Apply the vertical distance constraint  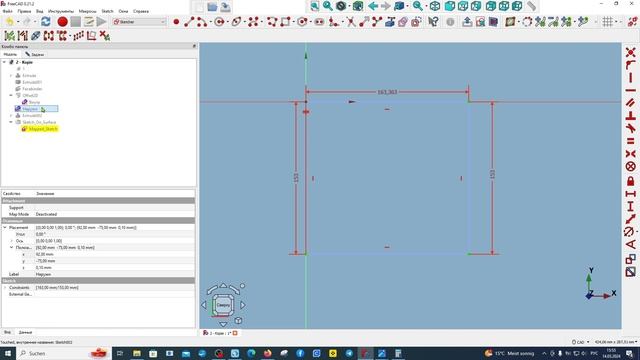click(x=631, y=207)
